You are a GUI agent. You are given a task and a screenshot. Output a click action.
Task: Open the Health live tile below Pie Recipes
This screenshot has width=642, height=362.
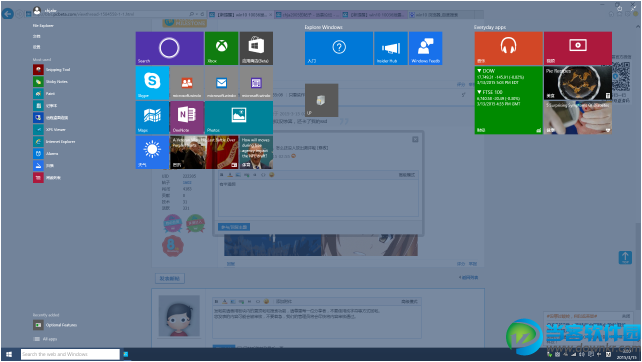578,118
